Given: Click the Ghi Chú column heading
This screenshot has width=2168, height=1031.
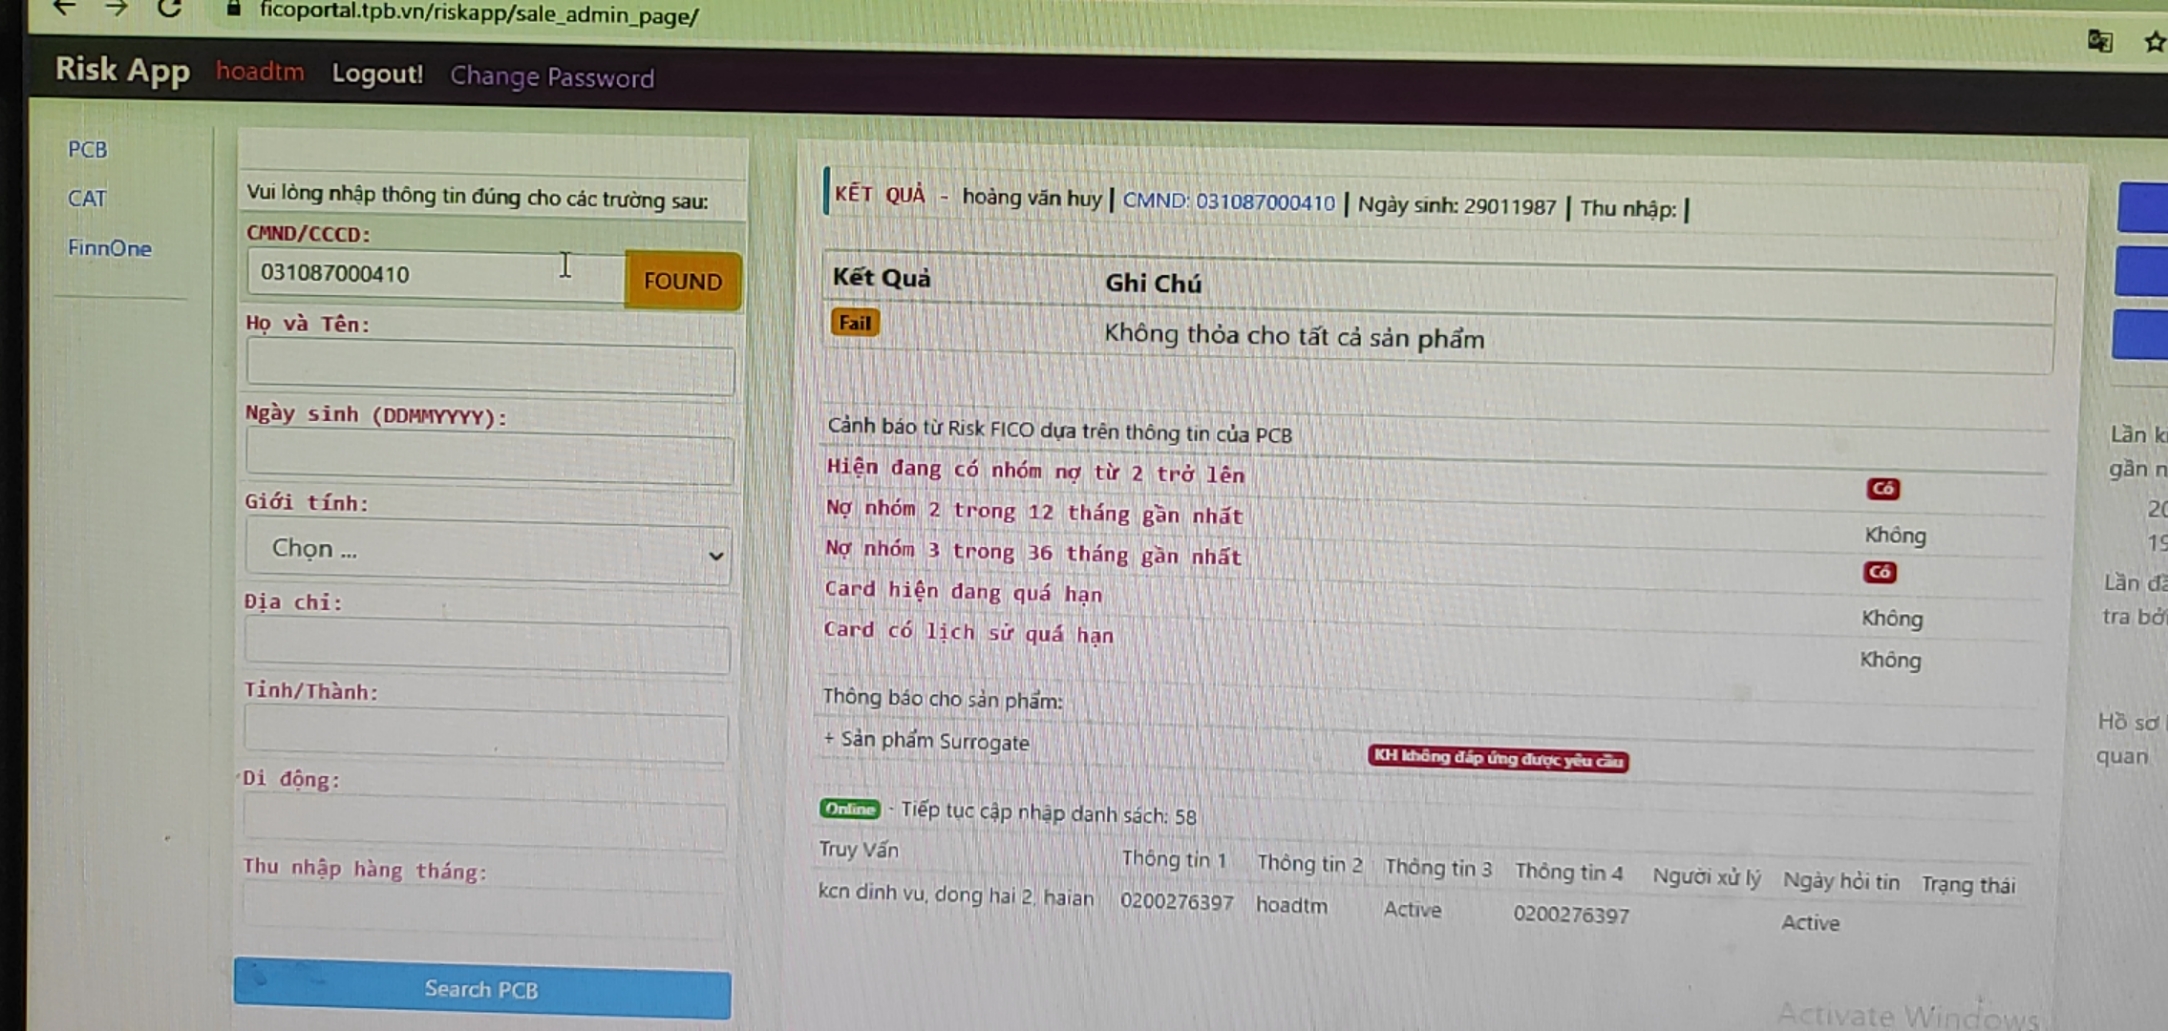Looking at the screenshot, I should click(1153, 283).
